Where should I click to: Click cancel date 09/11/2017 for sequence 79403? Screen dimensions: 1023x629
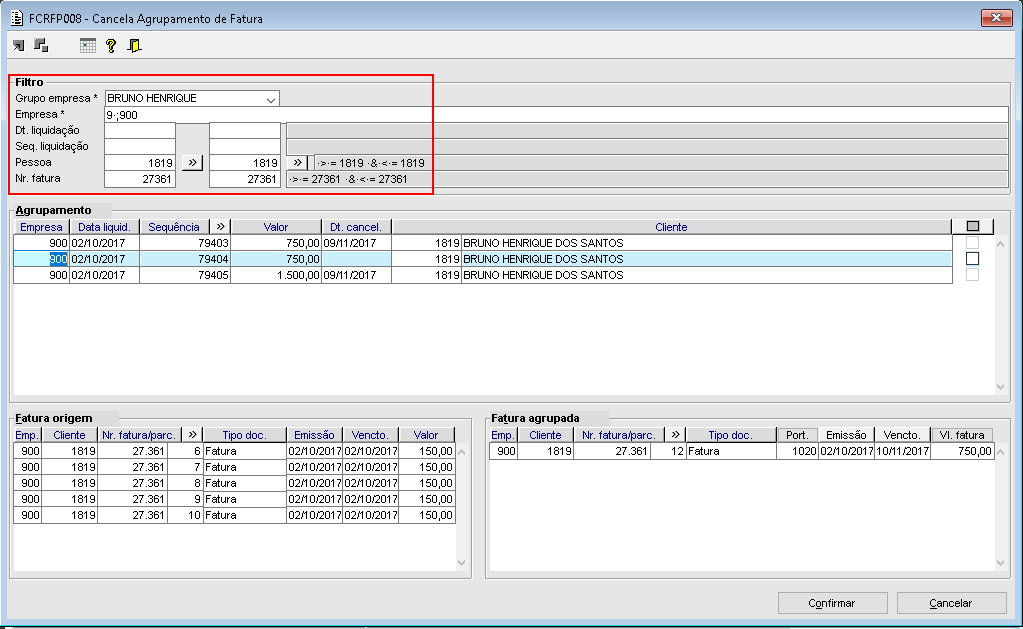point(356,243)
